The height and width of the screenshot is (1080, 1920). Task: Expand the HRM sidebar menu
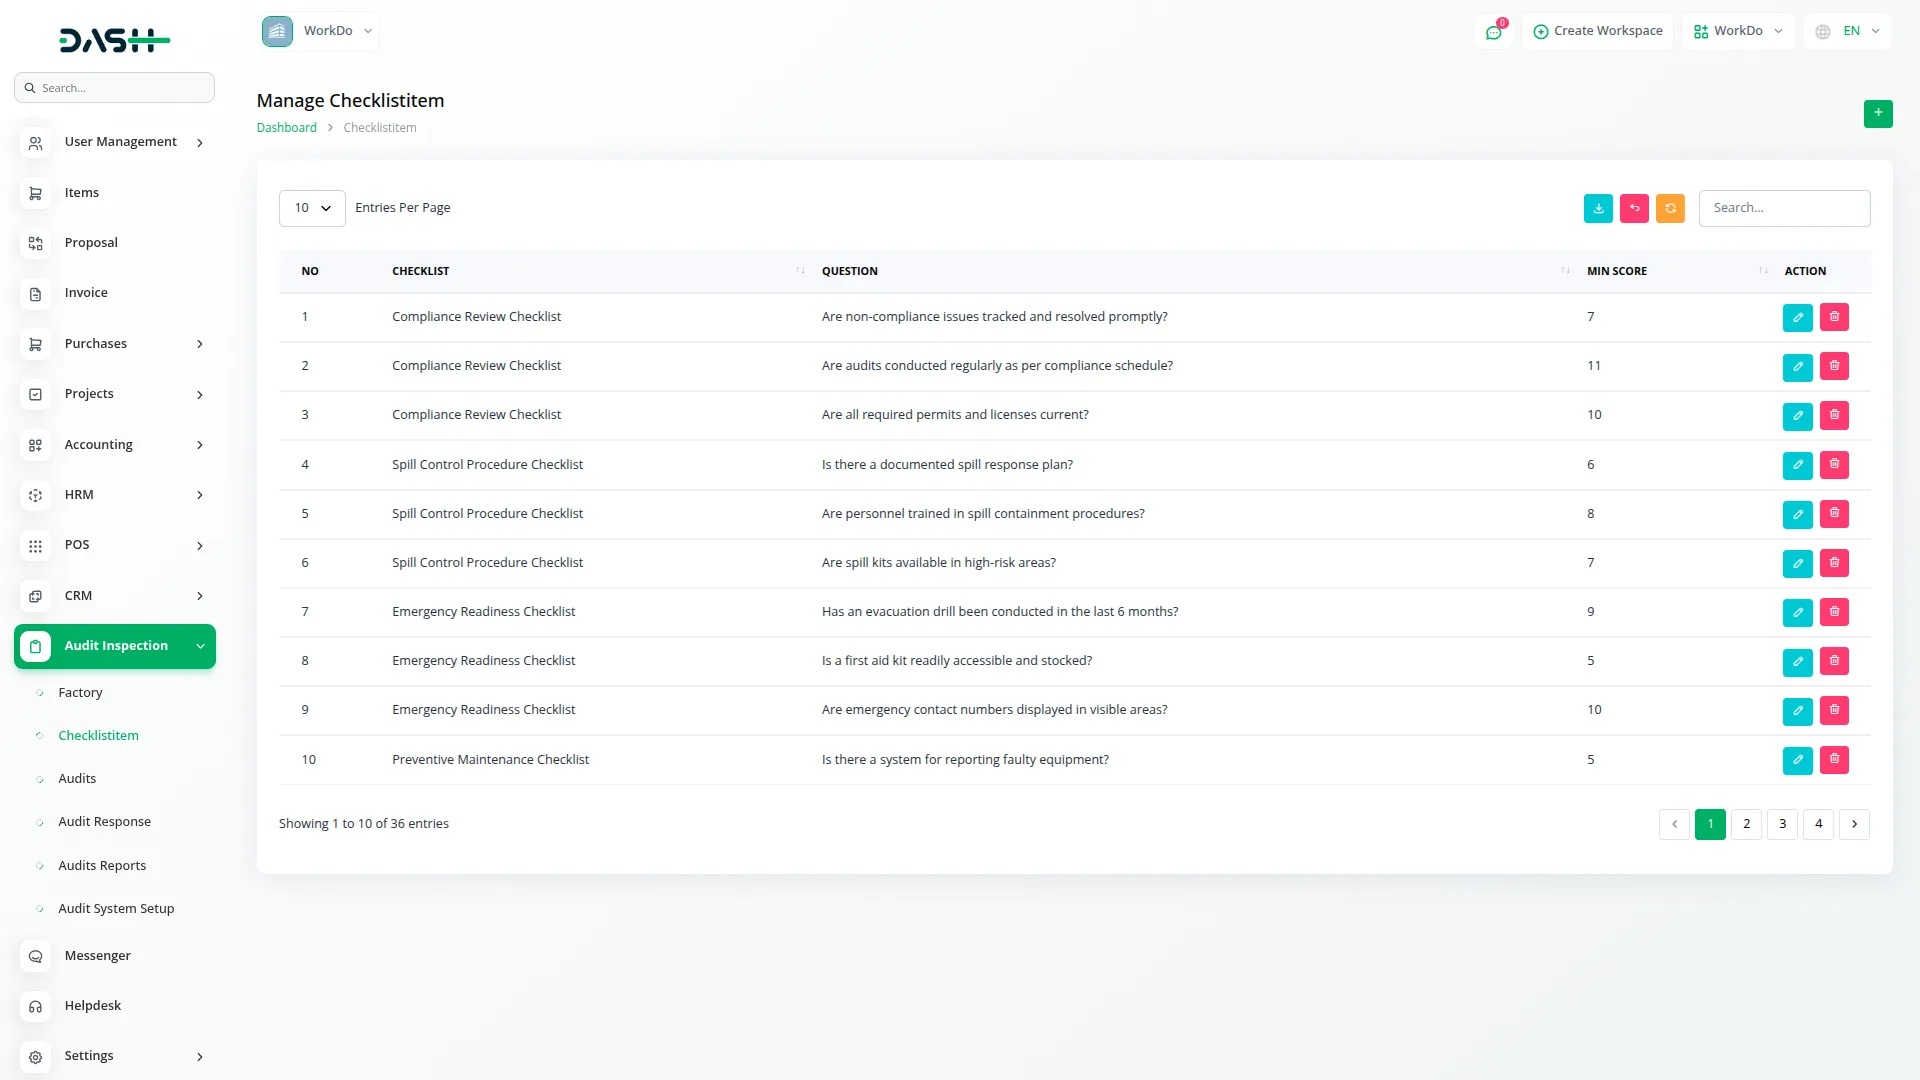115,495
